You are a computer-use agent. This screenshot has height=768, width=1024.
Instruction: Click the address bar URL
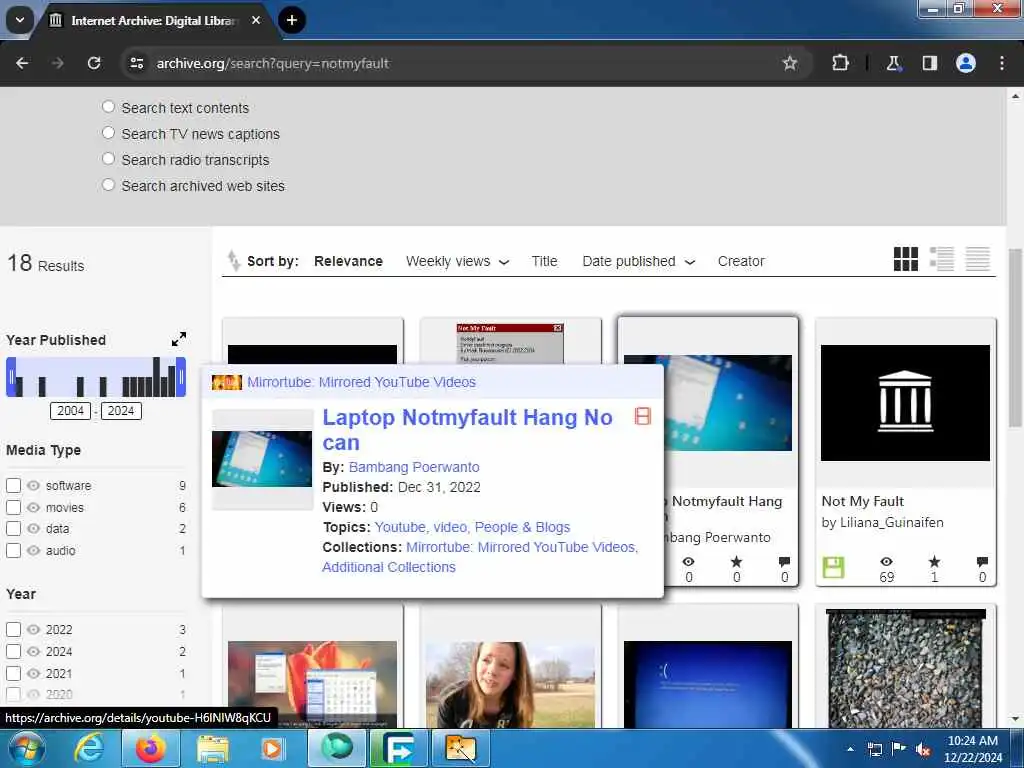click(272, 63)
